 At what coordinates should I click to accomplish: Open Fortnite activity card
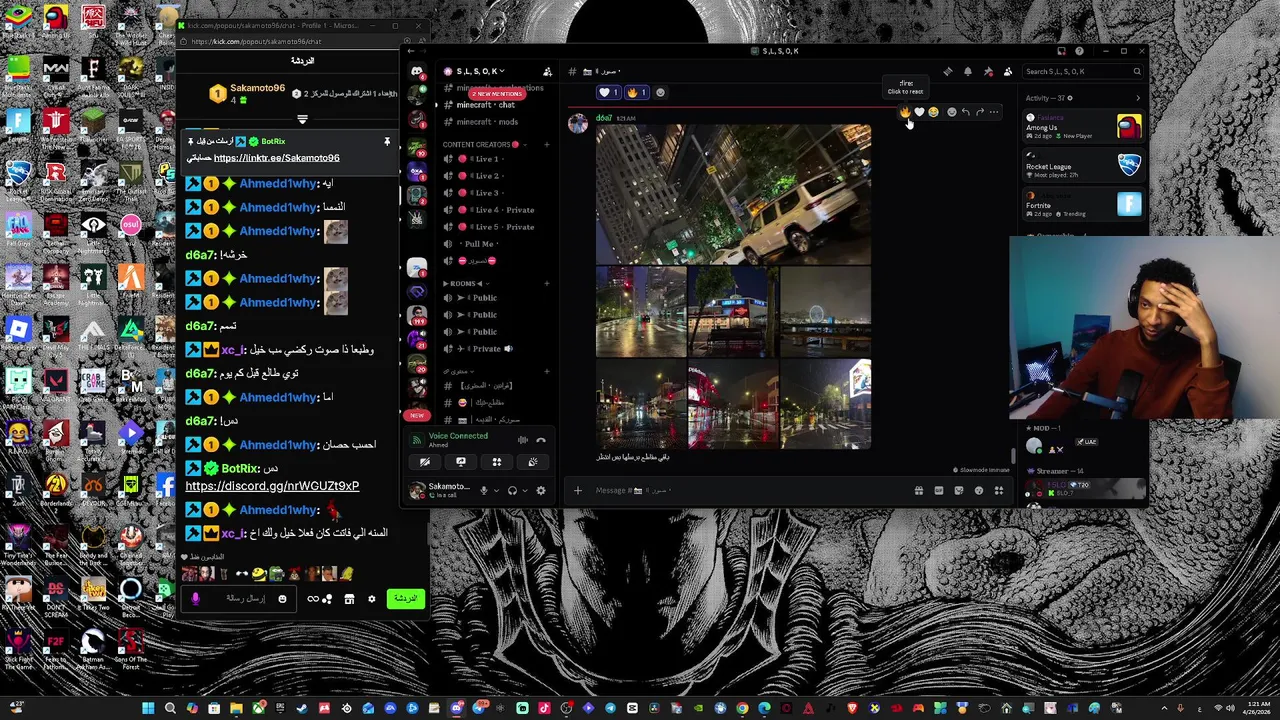(x=1083, y=204)
